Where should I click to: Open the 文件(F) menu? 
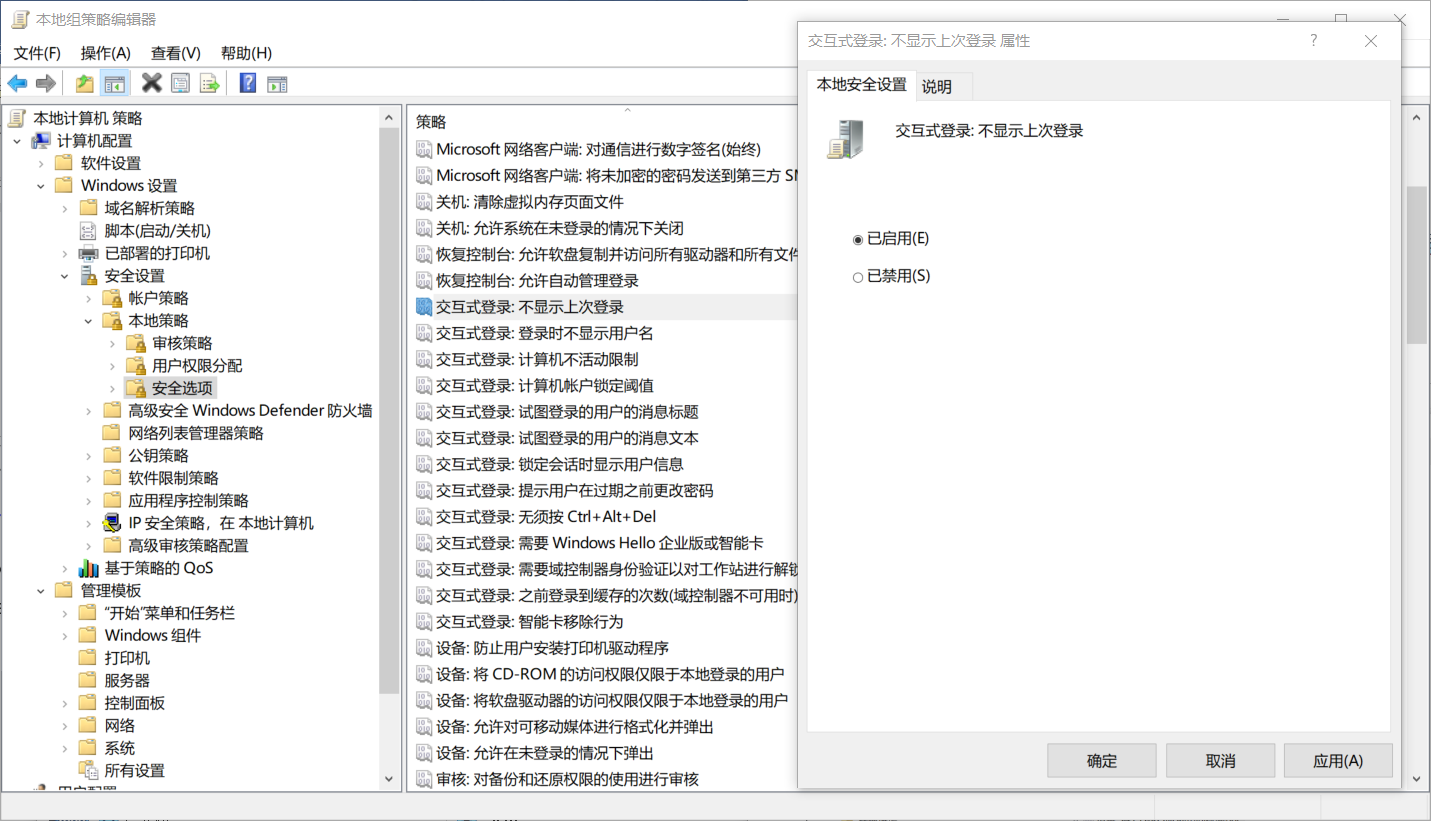click(38, 53)
